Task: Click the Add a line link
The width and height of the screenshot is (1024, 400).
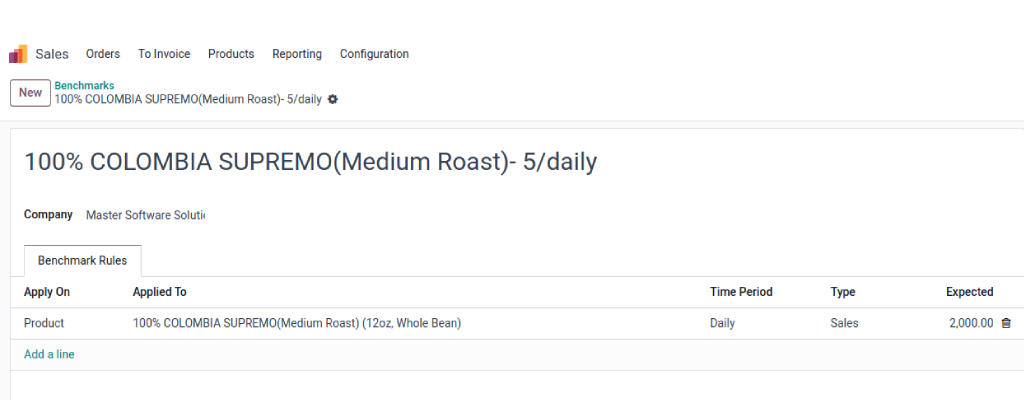Action: tap(49, 354)
